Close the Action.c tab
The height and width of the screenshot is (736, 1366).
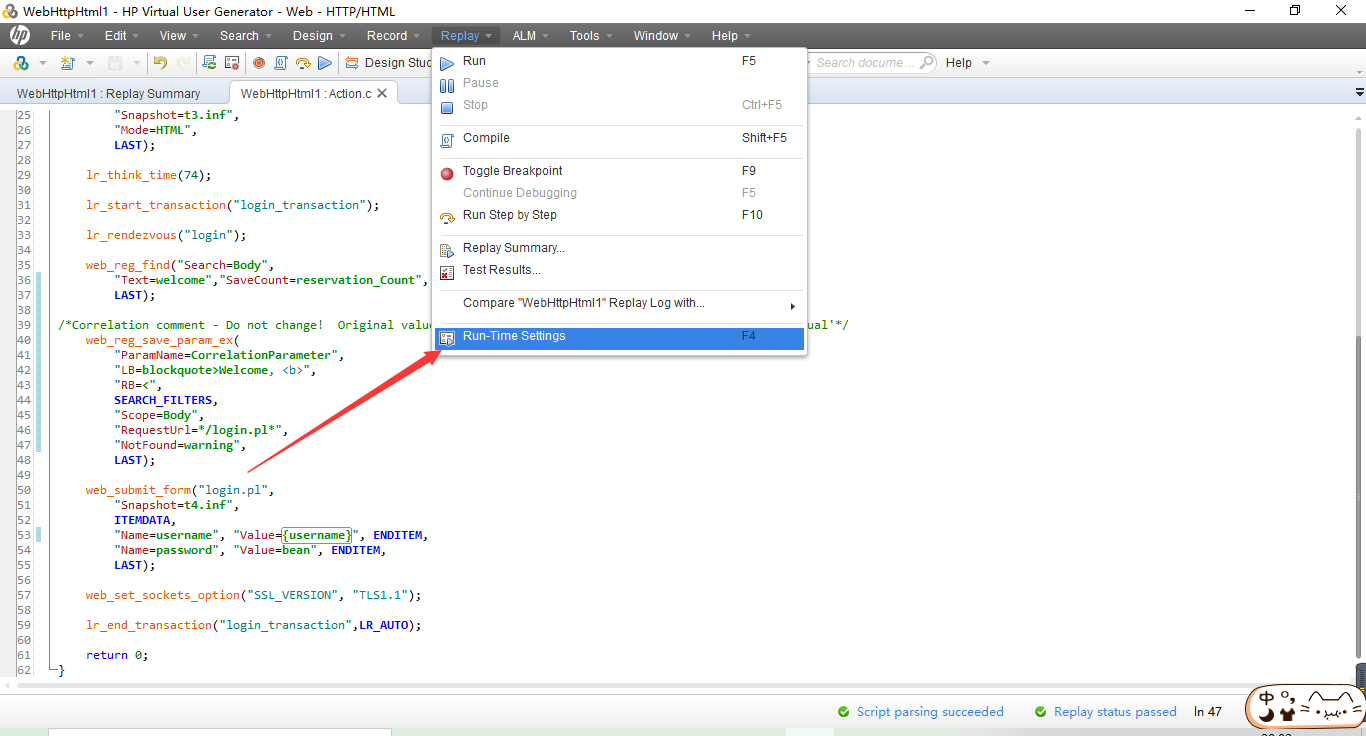pos(383,93)
